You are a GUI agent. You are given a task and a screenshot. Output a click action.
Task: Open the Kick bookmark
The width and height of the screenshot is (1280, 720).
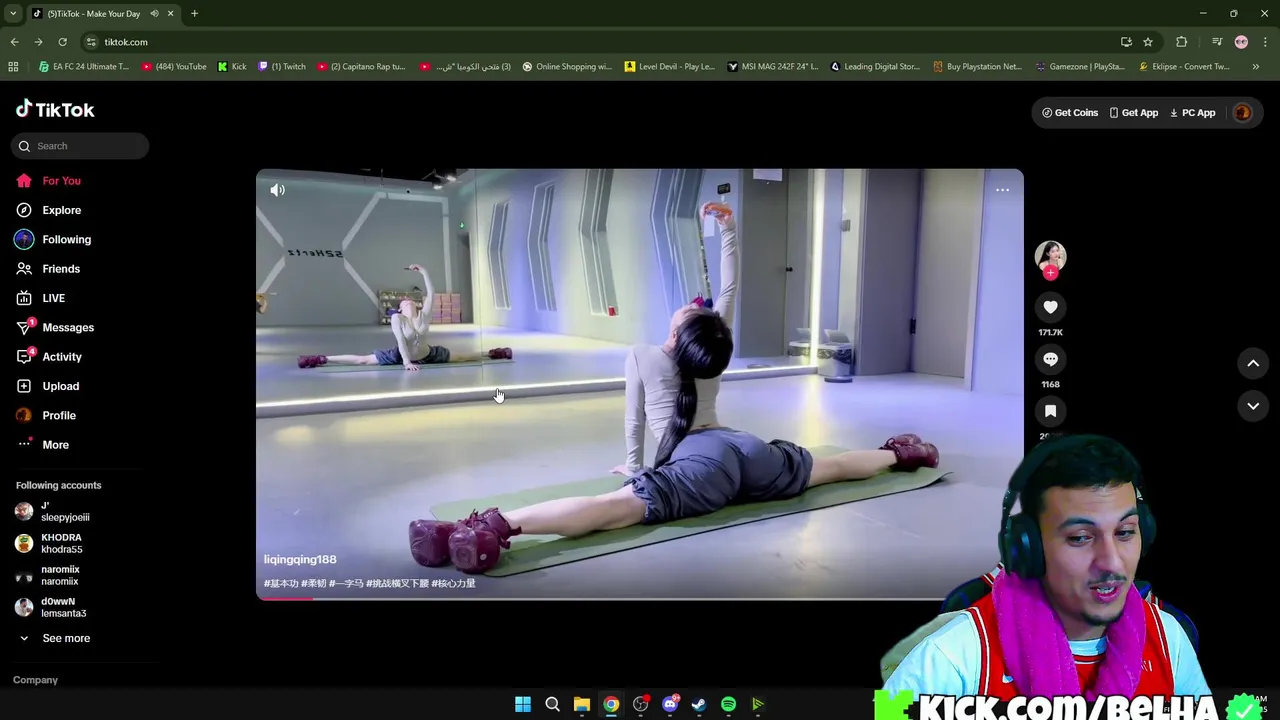[232, 67]
